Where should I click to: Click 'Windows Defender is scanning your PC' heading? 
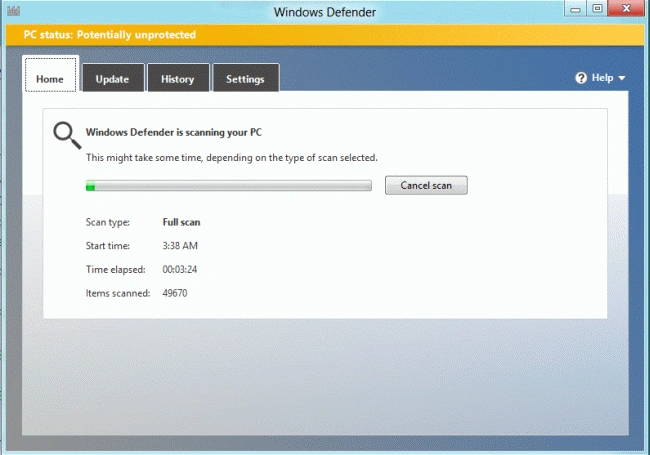pyautogui.click(x=174, y=132)
